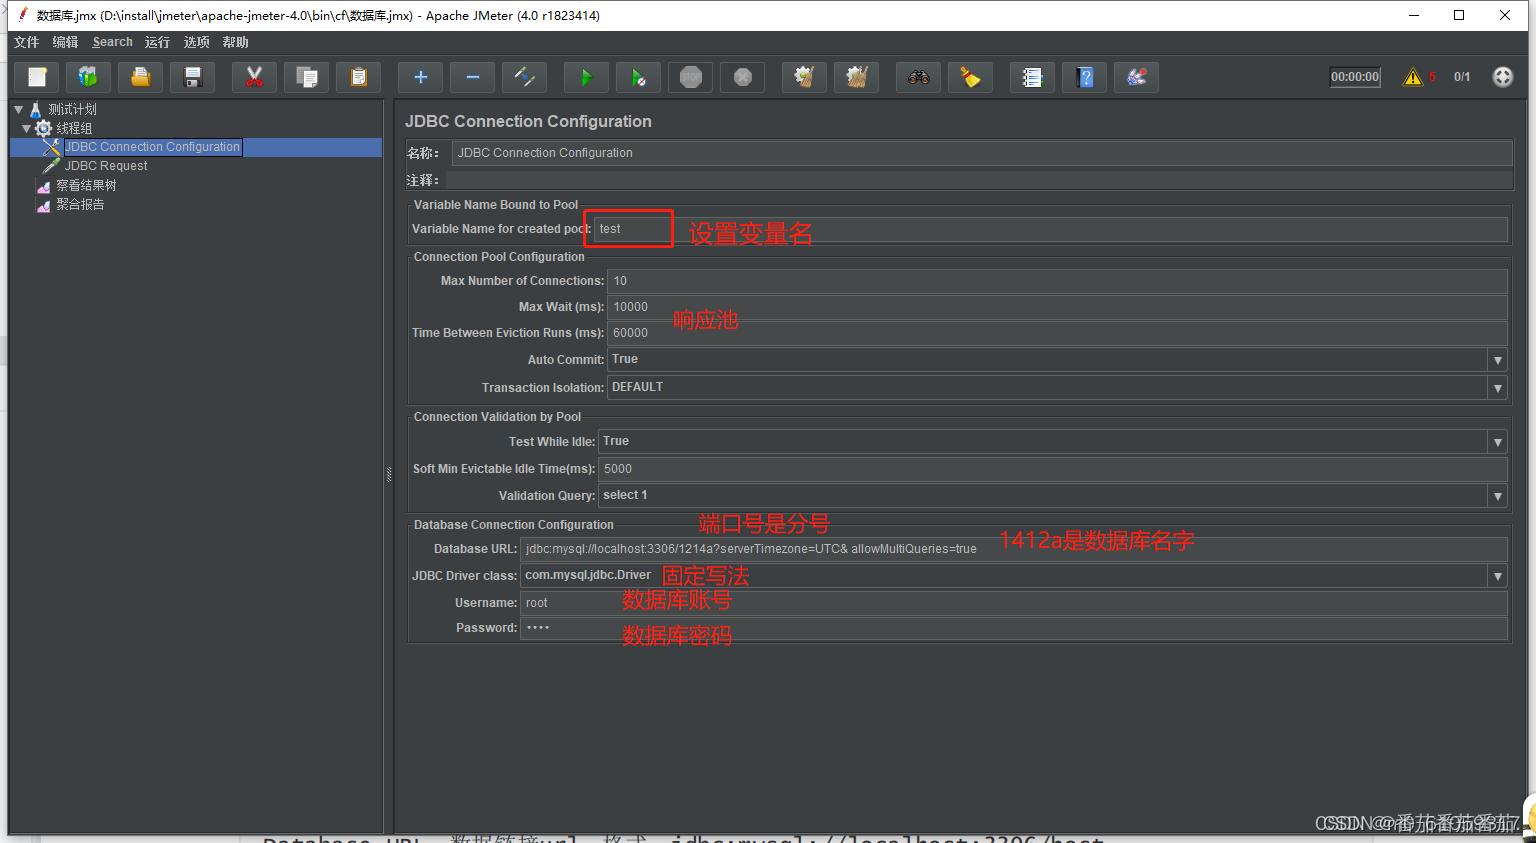Click the Stop test icon

pyautogui.click(x=691, y=77)
